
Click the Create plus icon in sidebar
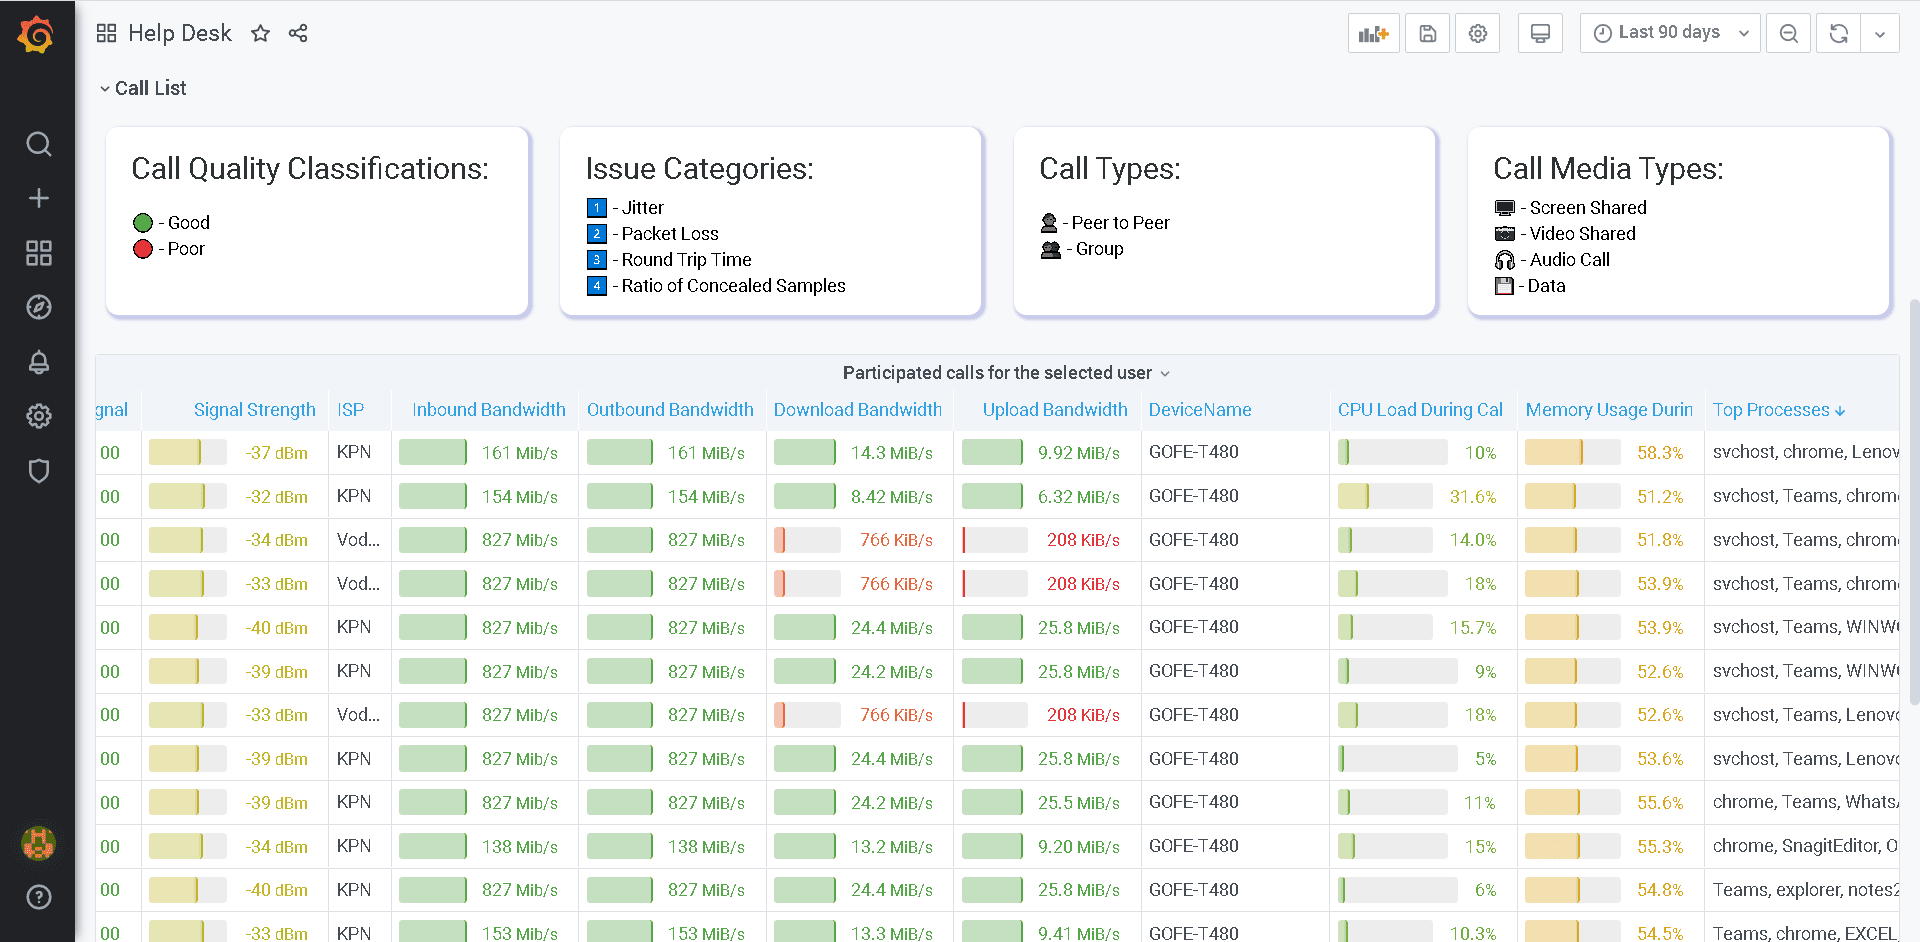pos(38,198)
